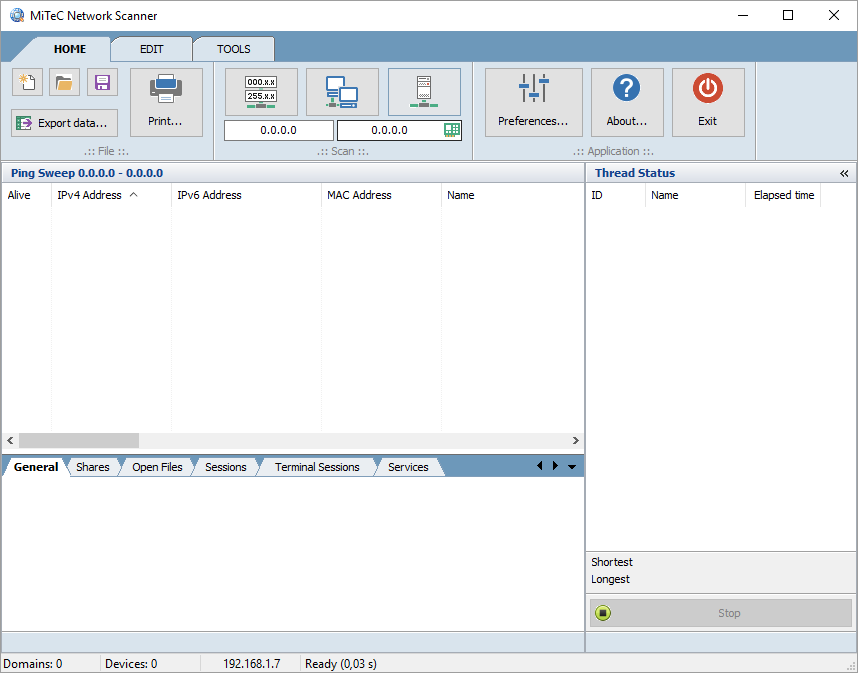The width and height of the screenshot is (858, 673).
Task: Switch to the TOOLS ribbon tab
Action: (x=233, y=48)
